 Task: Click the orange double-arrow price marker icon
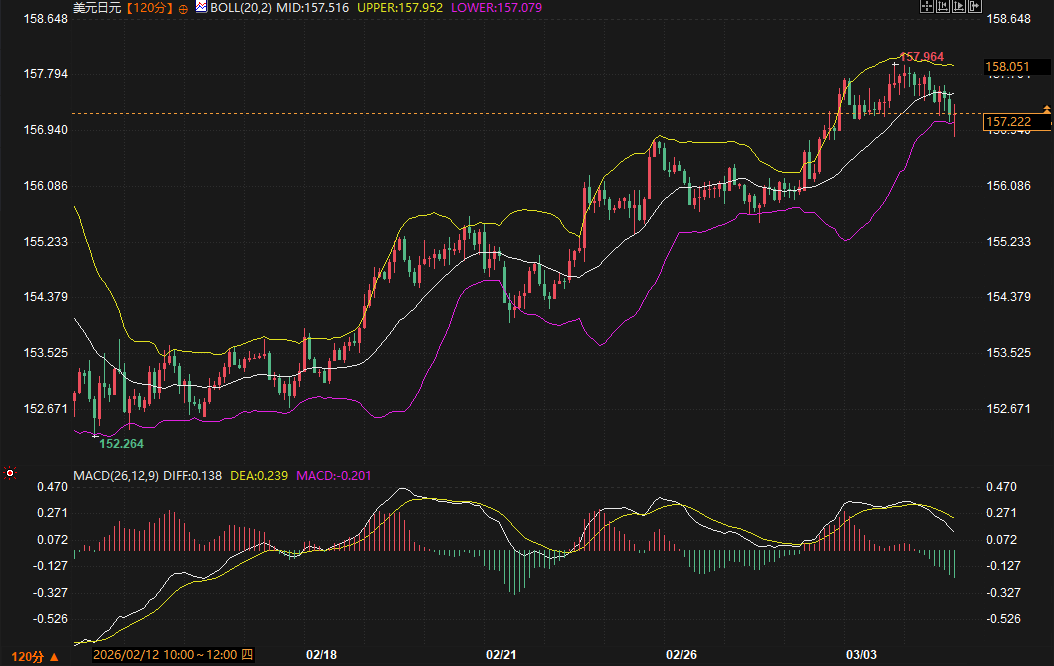(x=1047, y=107)
